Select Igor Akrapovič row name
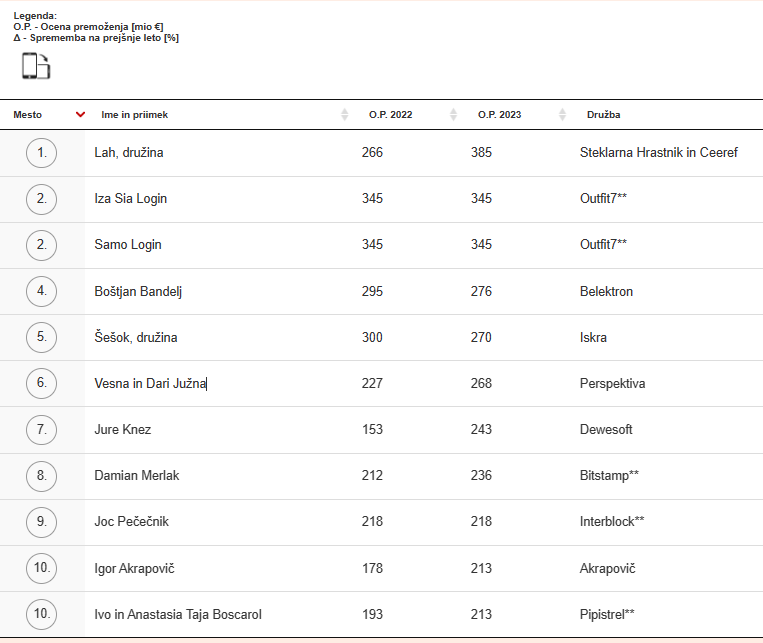 [134, 569]
